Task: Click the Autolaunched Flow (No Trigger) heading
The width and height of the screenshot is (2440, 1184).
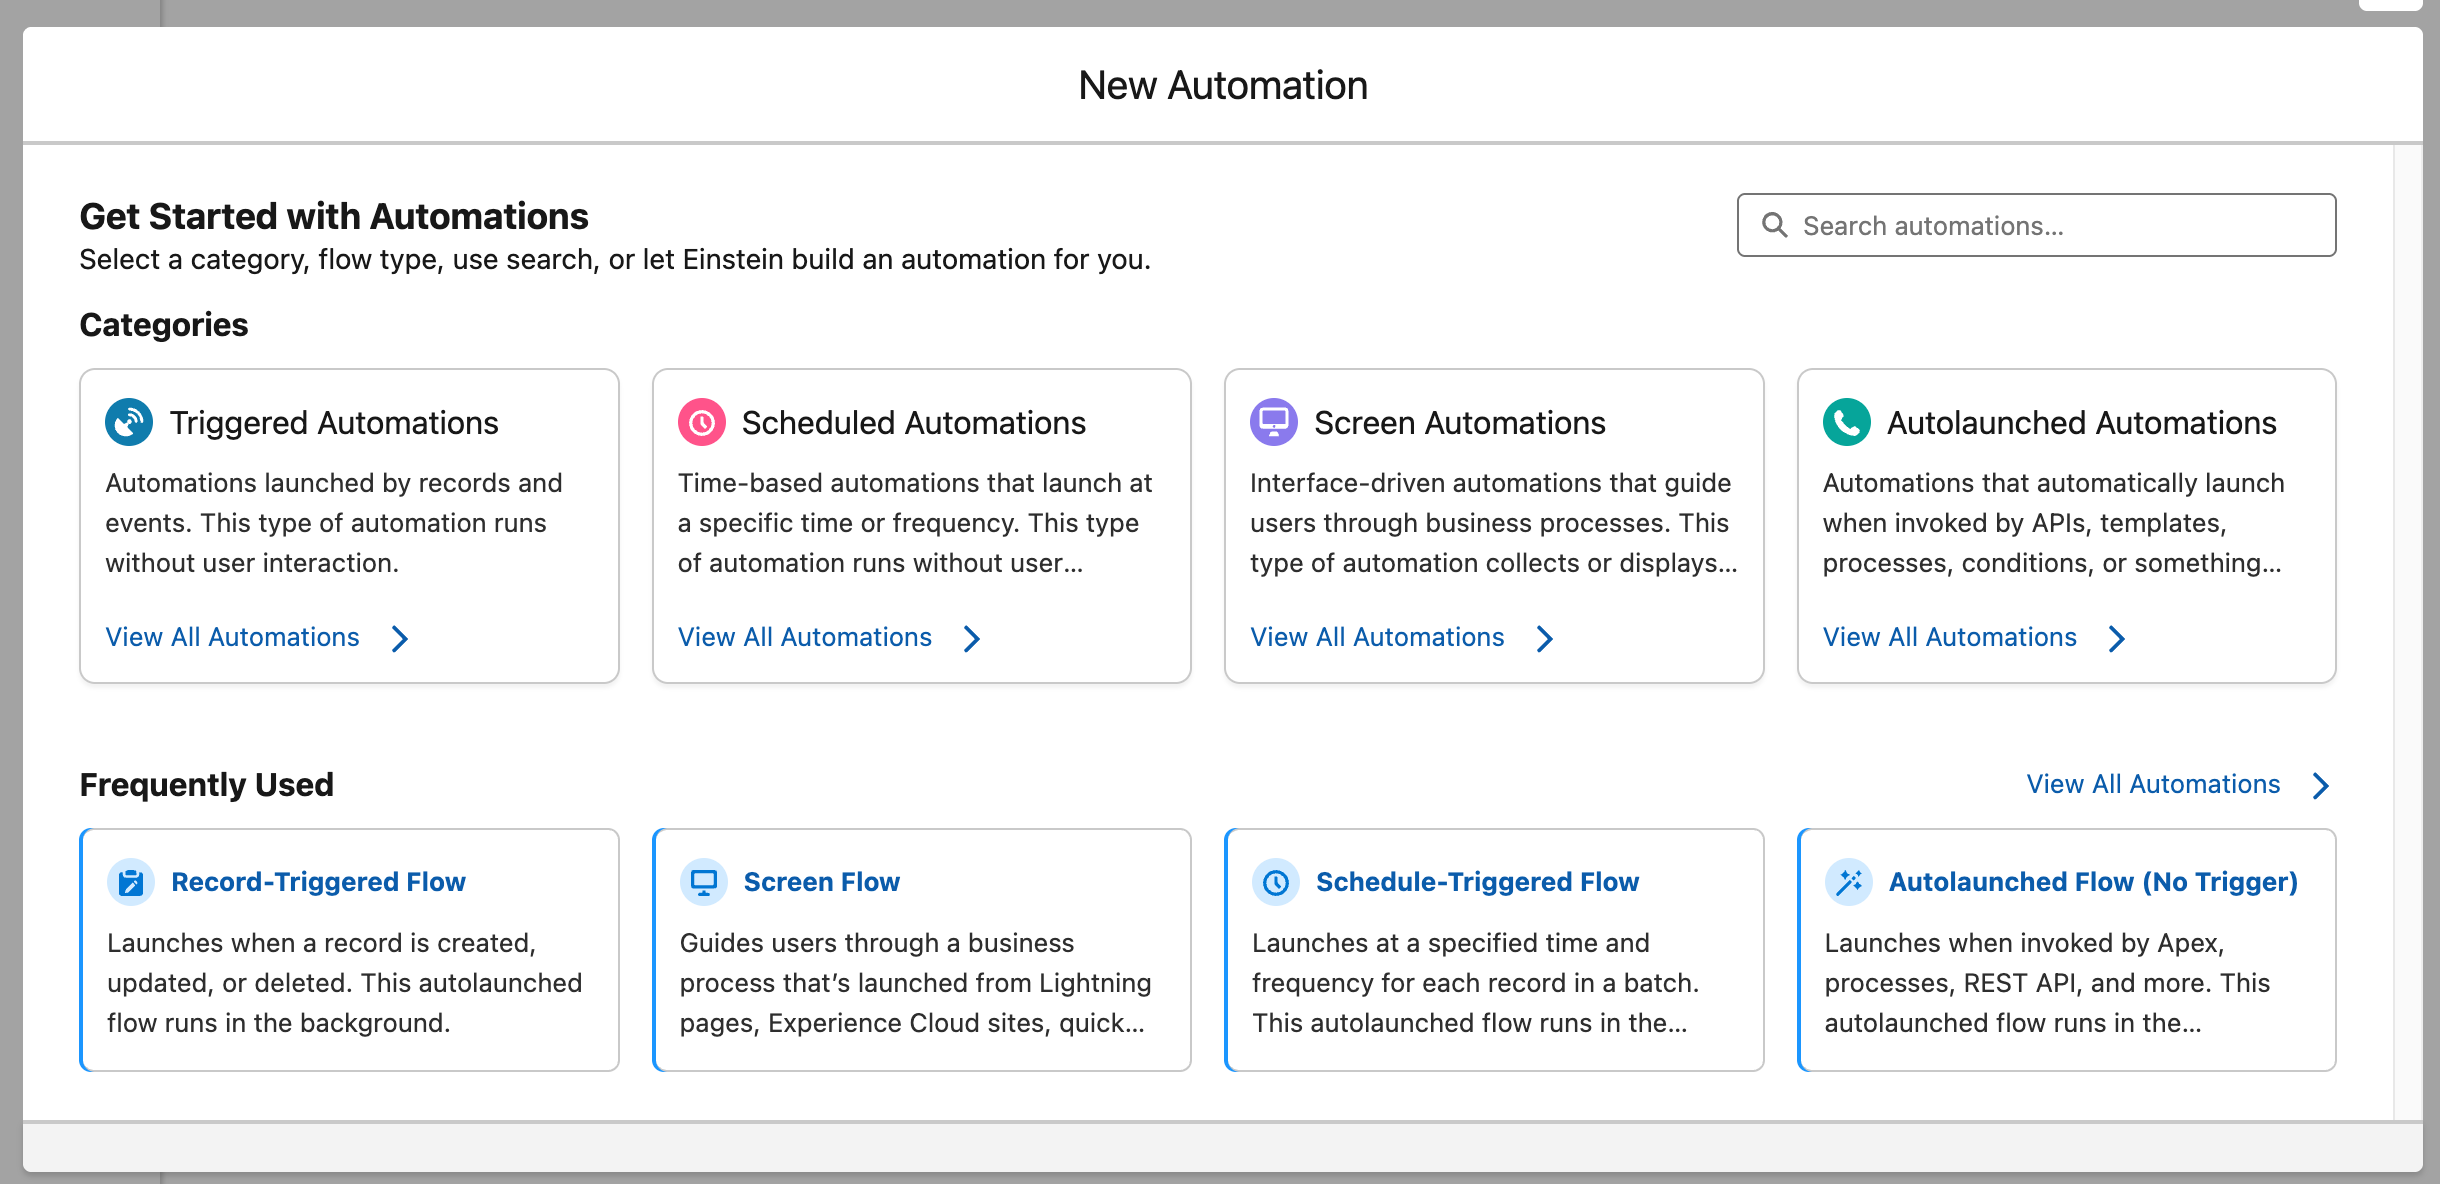Action: pos(2093,882)
